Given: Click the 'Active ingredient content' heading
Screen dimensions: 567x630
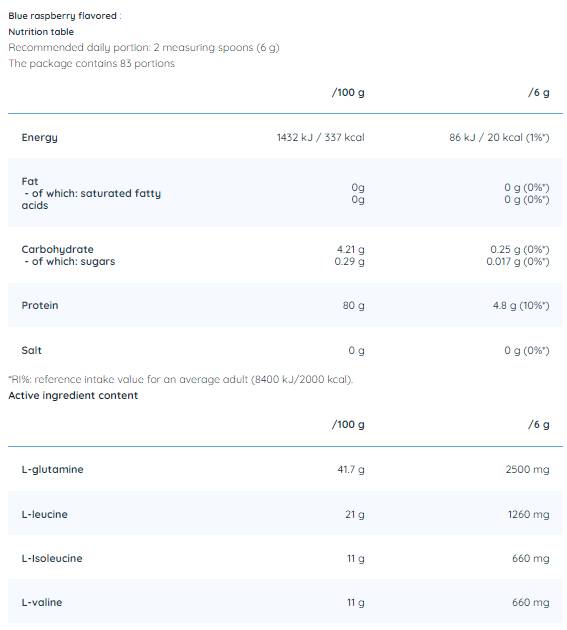Looking at the screenshot, I should pyautogui.click(x=73, y=395).
